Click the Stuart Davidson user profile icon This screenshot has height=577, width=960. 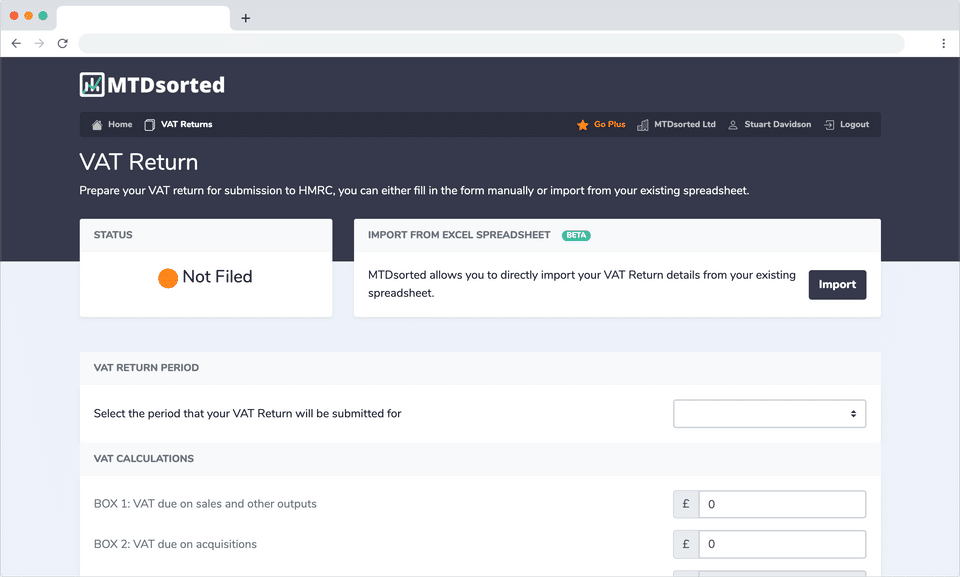[x=733, y=125]
